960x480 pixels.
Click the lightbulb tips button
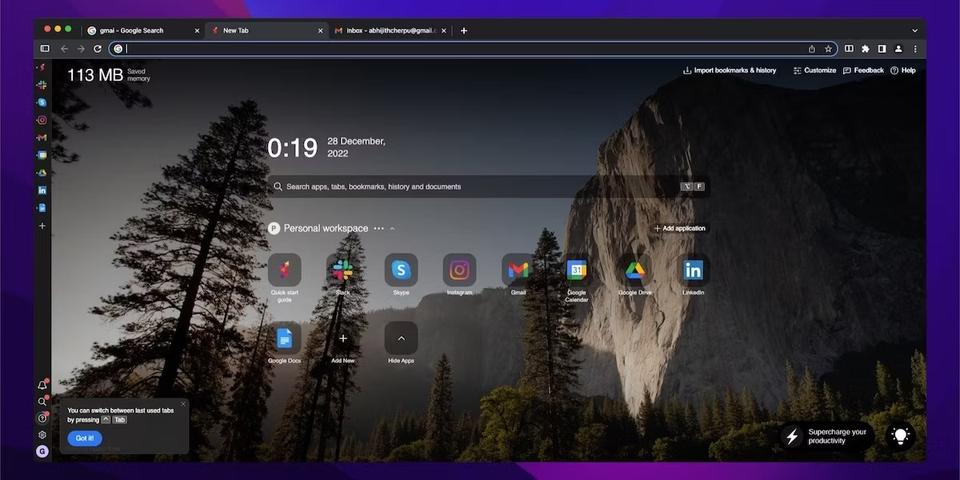point(900,436)
